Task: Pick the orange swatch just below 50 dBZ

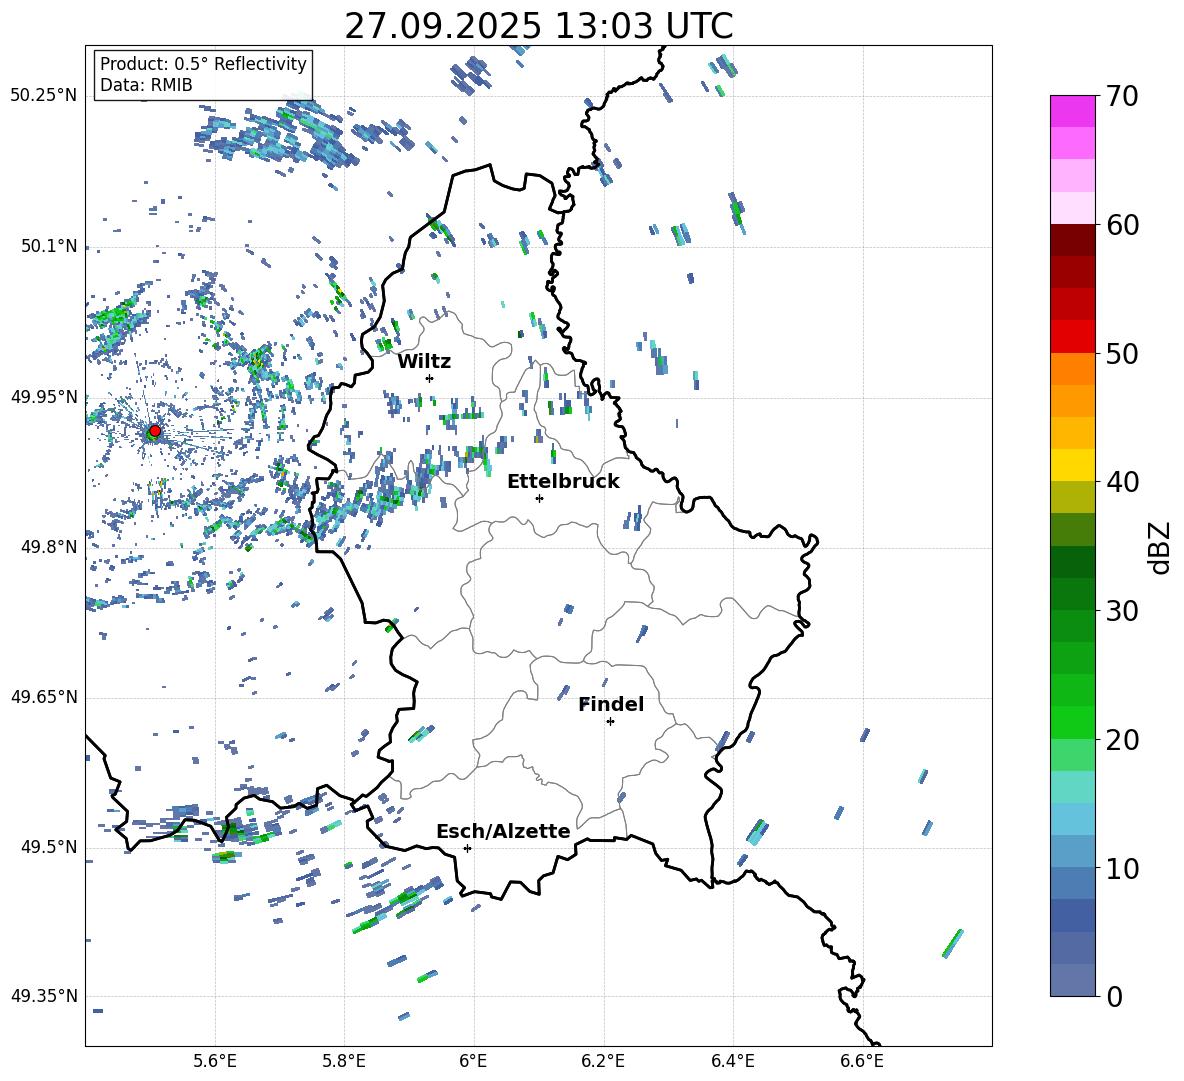Action: point(1073,369)
